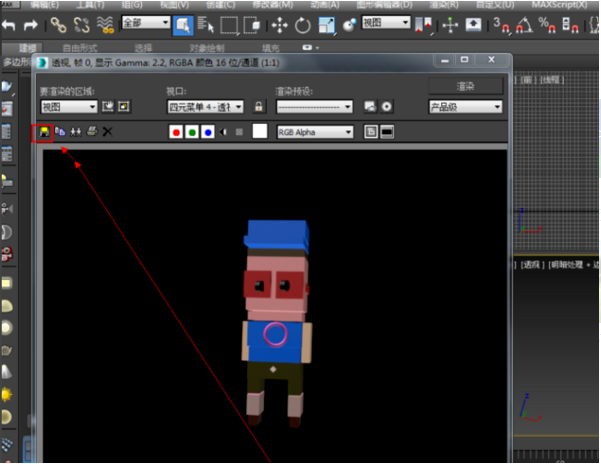Screen dimensions: 601x464
Task: Activate the Select and Rotate tool
Action: 302,26
